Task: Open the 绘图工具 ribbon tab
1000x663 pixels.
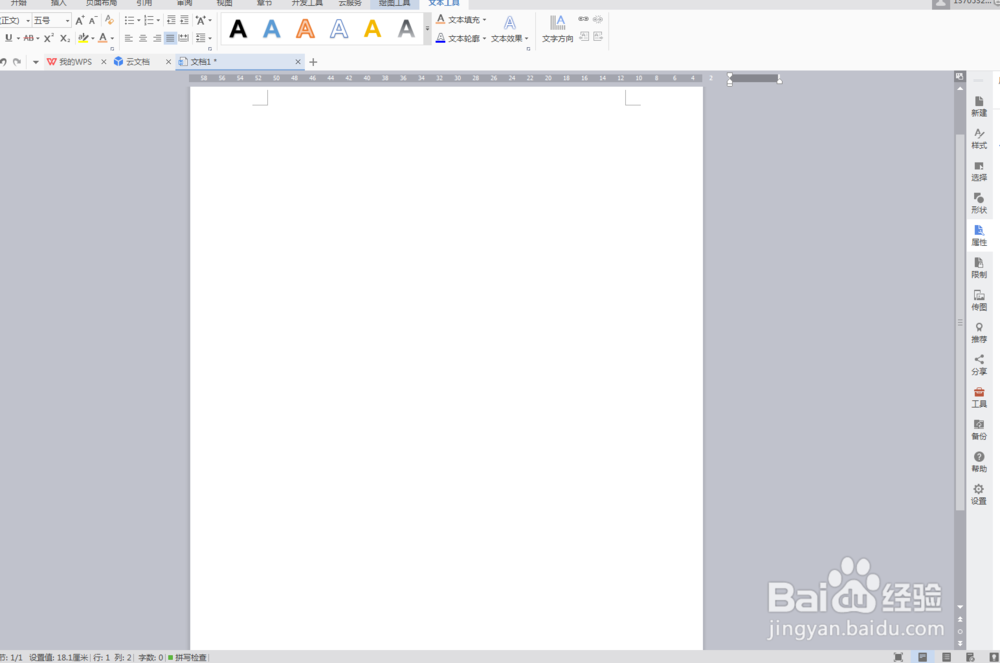Action: [x=394, y=3]
